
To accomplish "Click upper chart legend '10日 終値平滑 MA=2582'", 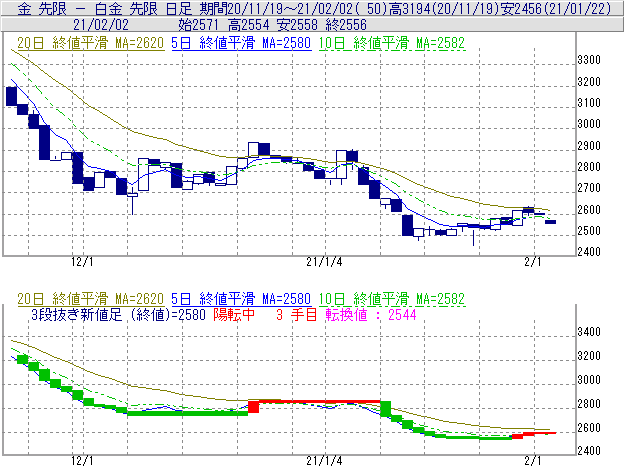I will tap(392, 43).
